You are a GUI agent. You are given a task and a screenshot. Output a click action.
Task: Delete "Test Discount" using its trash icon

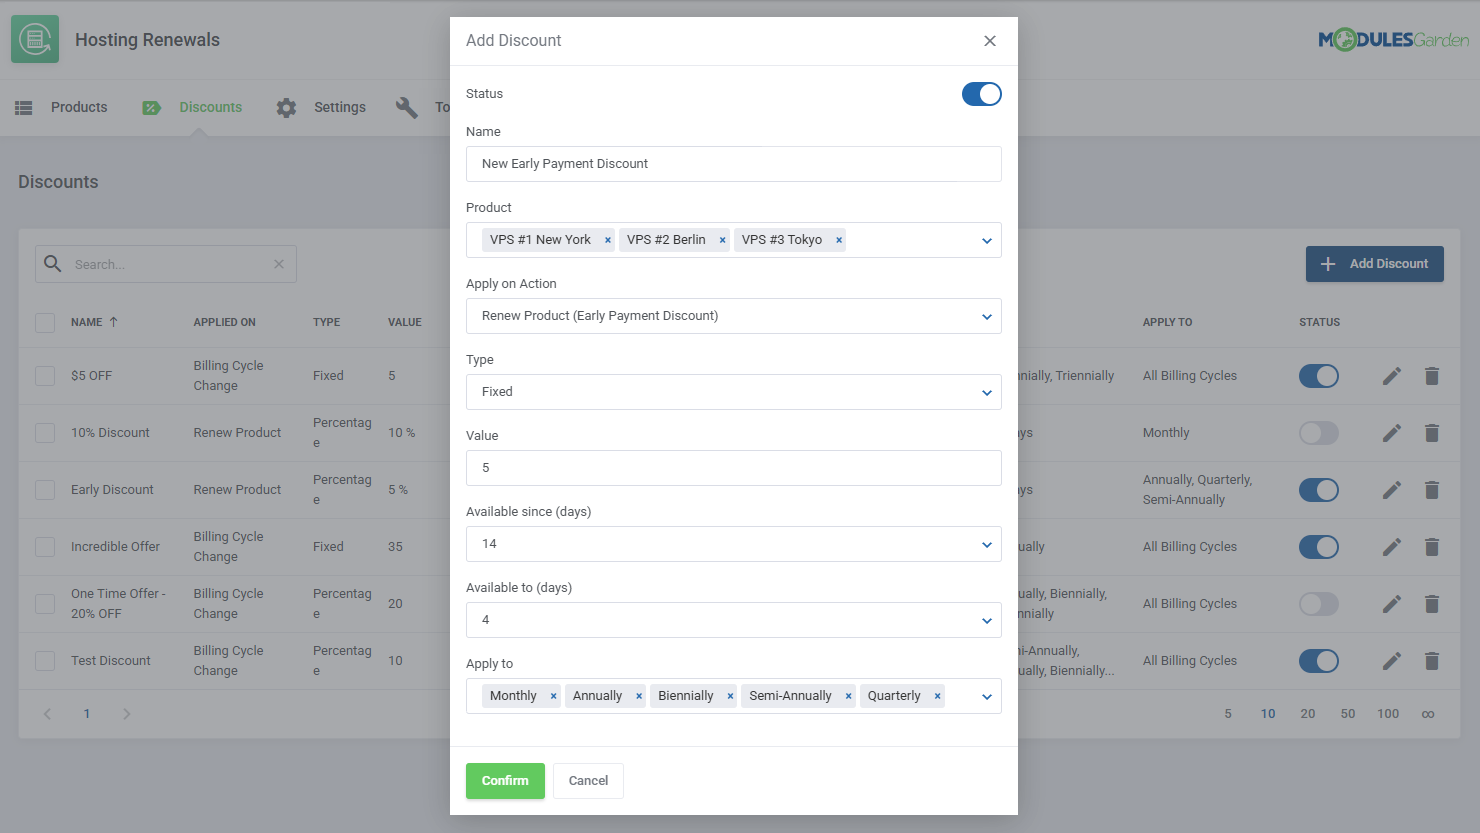point(1432,661)
